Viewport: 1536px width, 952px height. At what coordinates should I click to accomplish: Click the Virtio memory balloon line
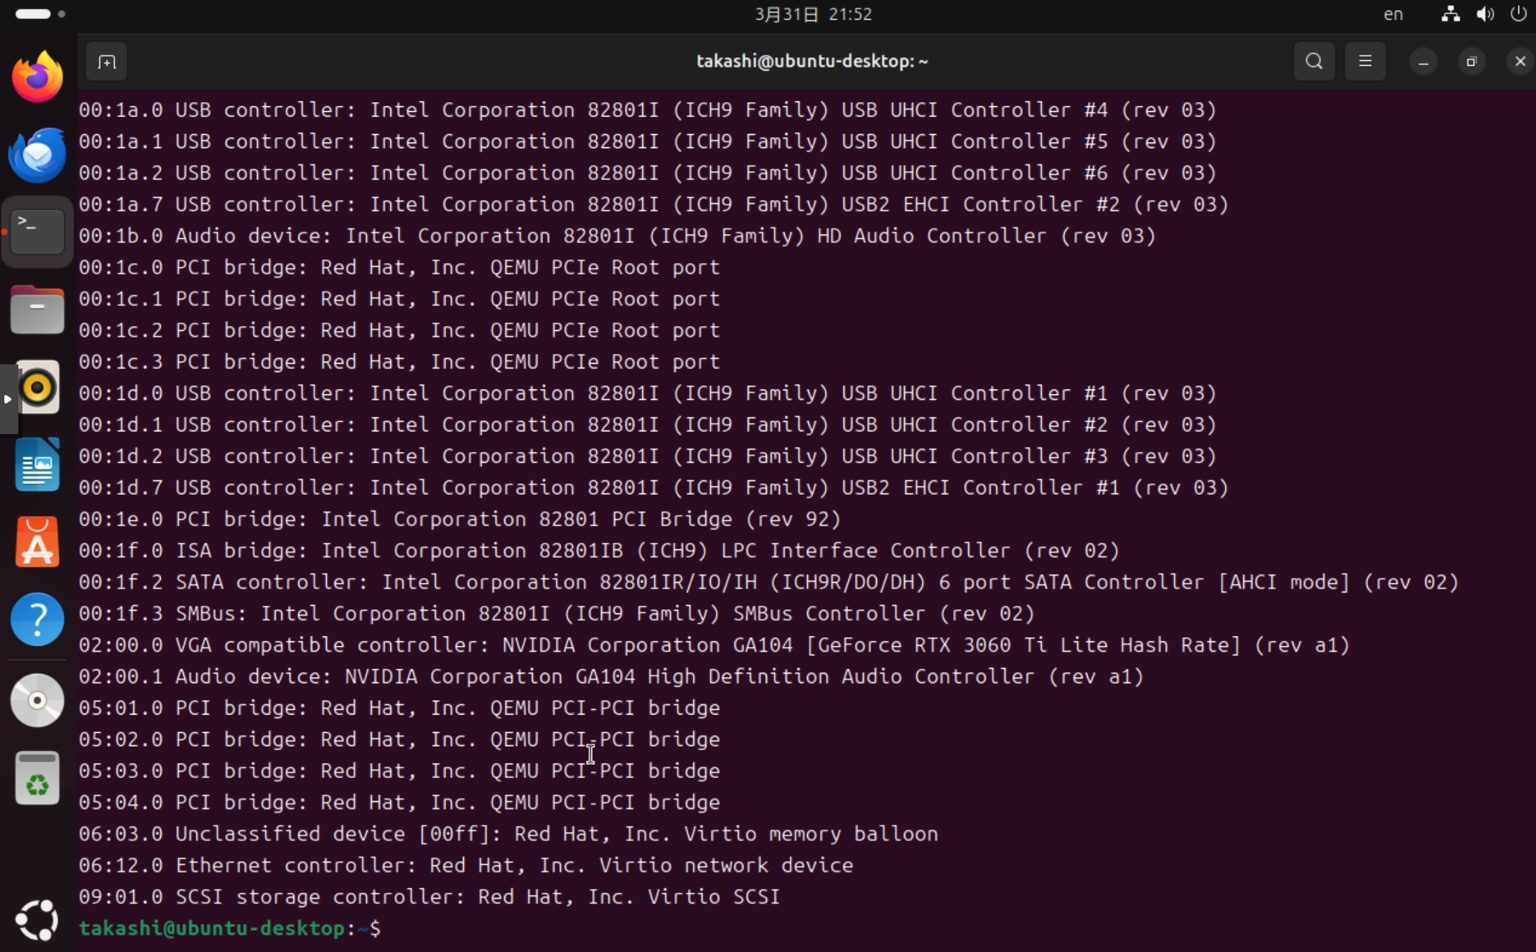[x=508, y=834]
